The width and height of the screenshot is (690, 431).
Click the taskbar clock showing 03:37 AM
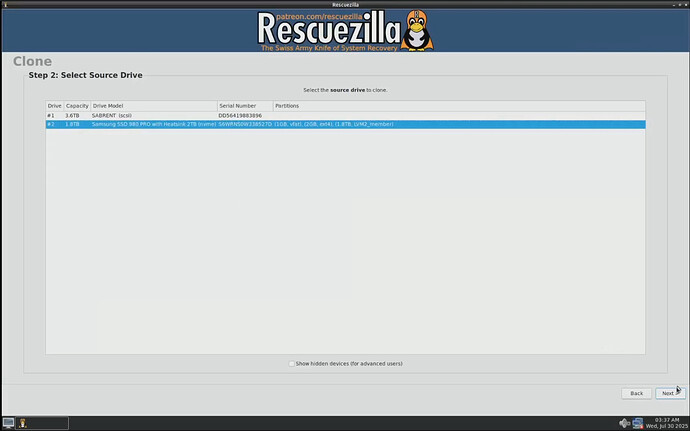click(x=667, y=423)
